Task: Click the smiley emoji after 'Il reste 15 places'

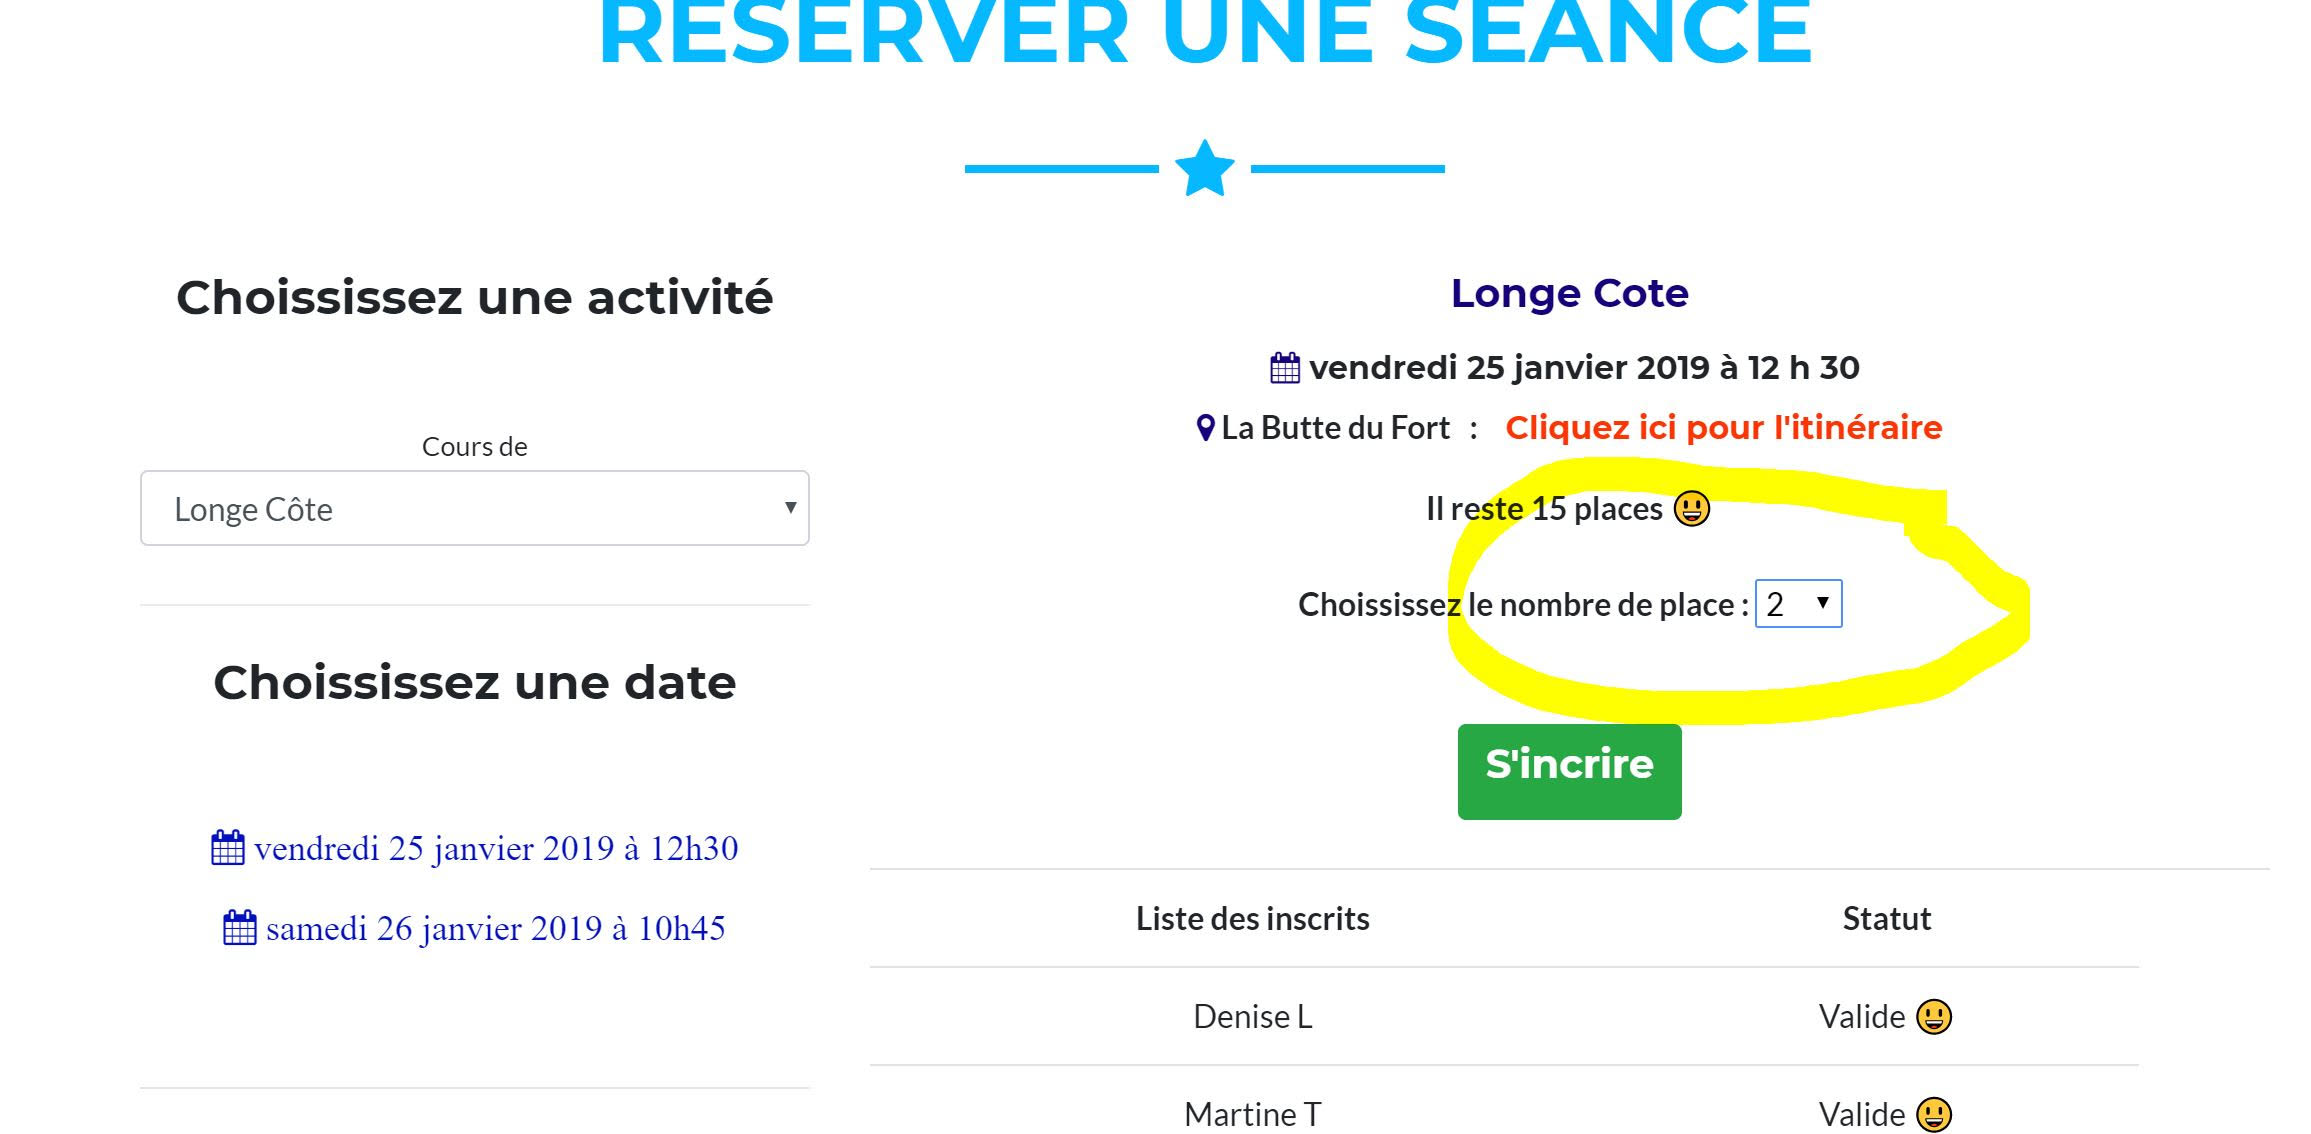Action: coord(1692,508)
